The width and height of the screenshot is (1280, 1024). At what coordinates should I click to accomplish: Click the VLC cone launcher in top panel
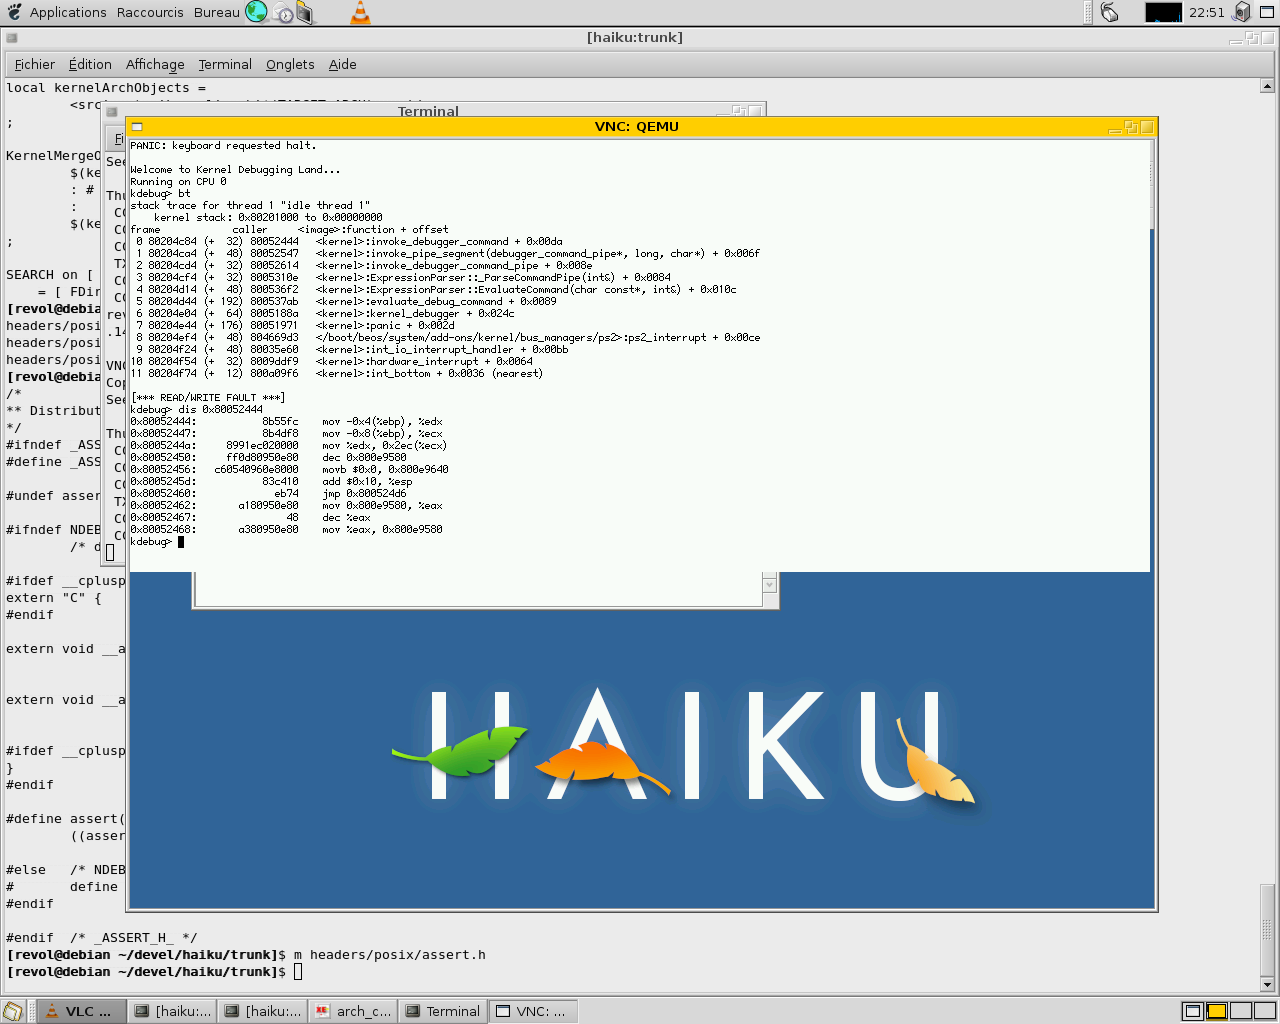[360, 12]
